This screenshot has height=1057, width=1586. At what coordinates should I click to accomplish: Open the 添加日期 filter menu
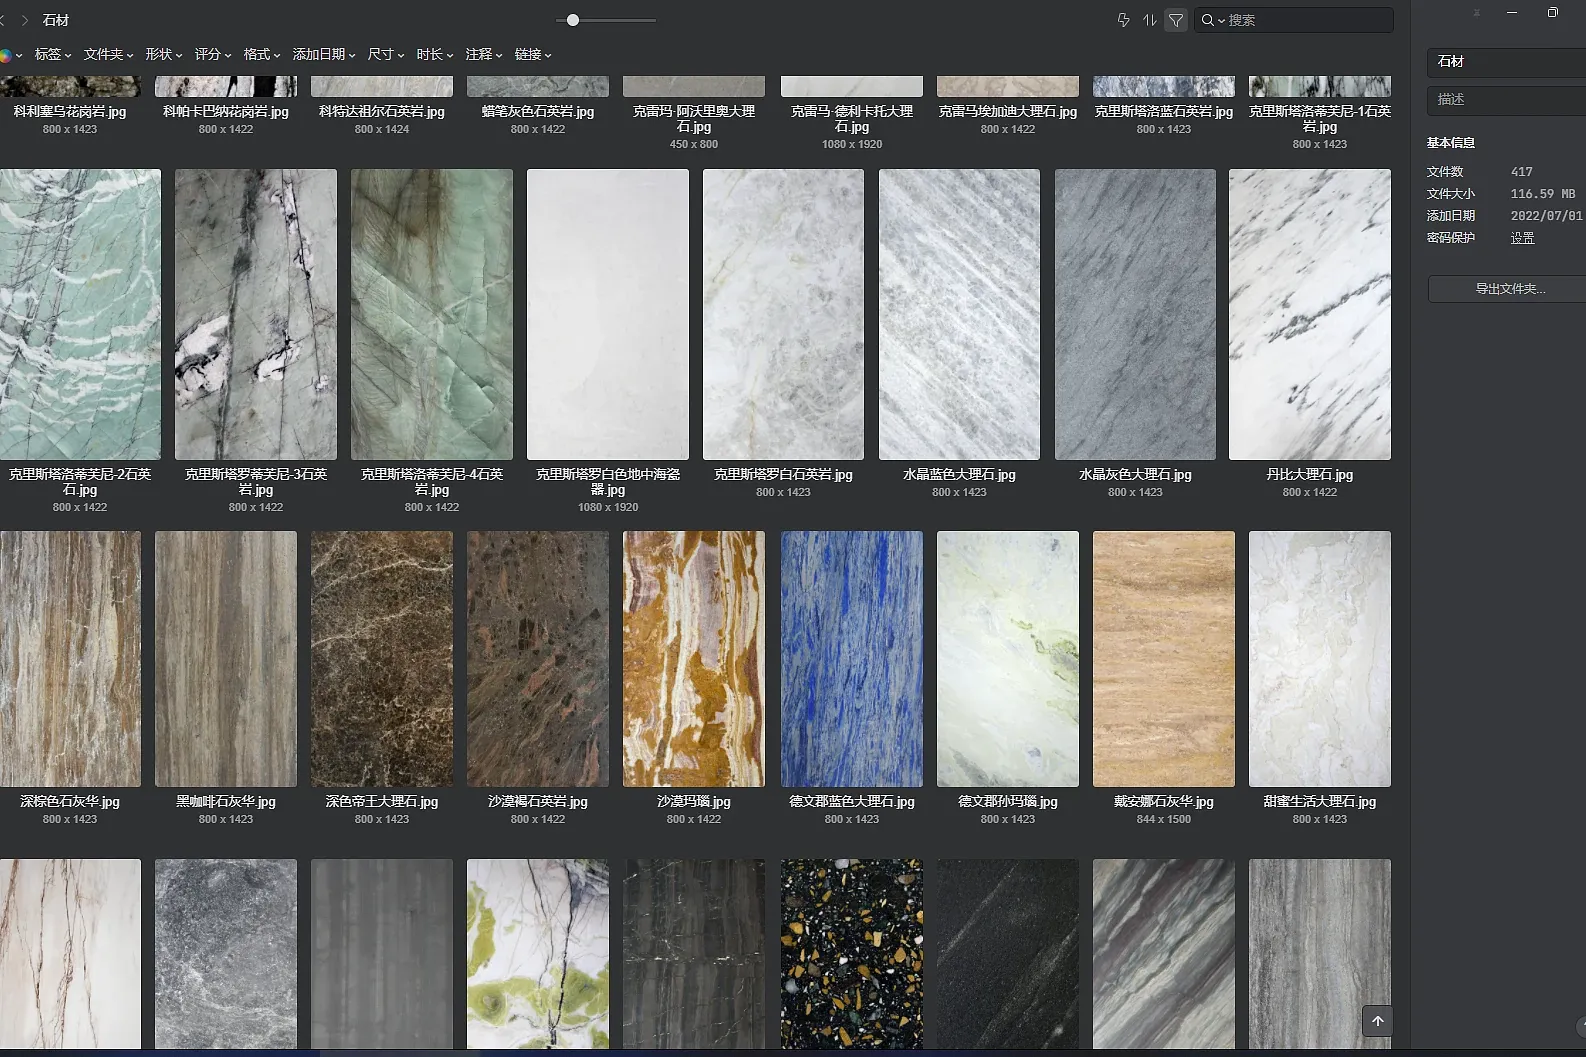[324, 55]
